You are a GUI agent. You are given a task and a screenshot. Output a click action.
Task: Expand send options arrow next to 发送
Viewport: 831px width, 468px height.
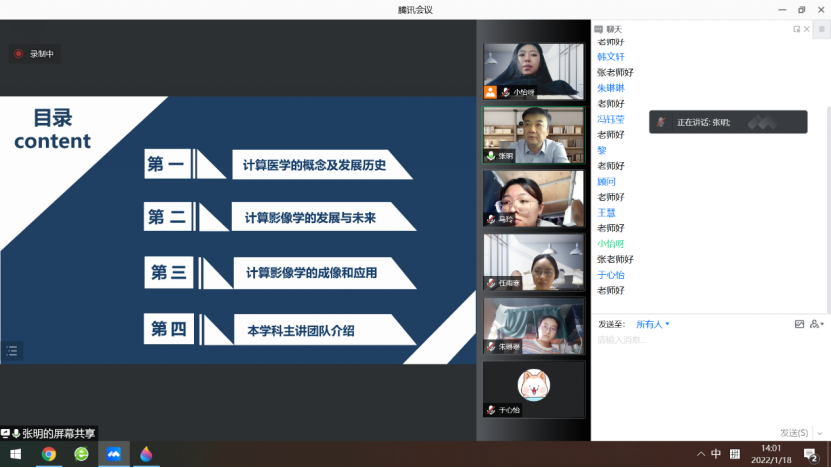[x=820, y=432]
